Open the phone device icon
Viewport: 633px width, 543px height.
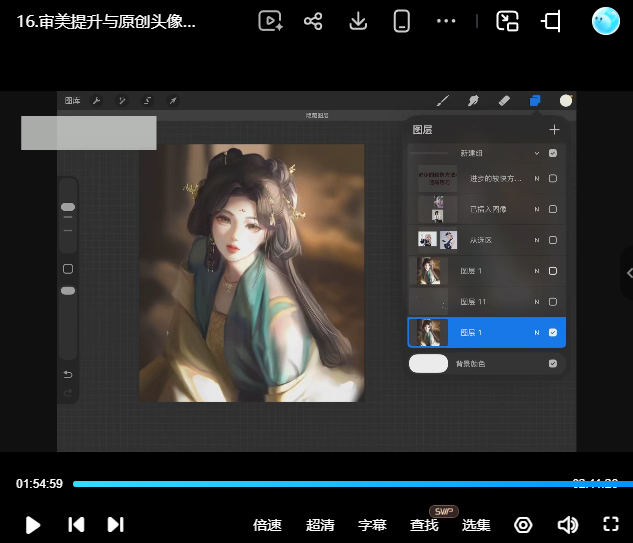coord(401,21)
